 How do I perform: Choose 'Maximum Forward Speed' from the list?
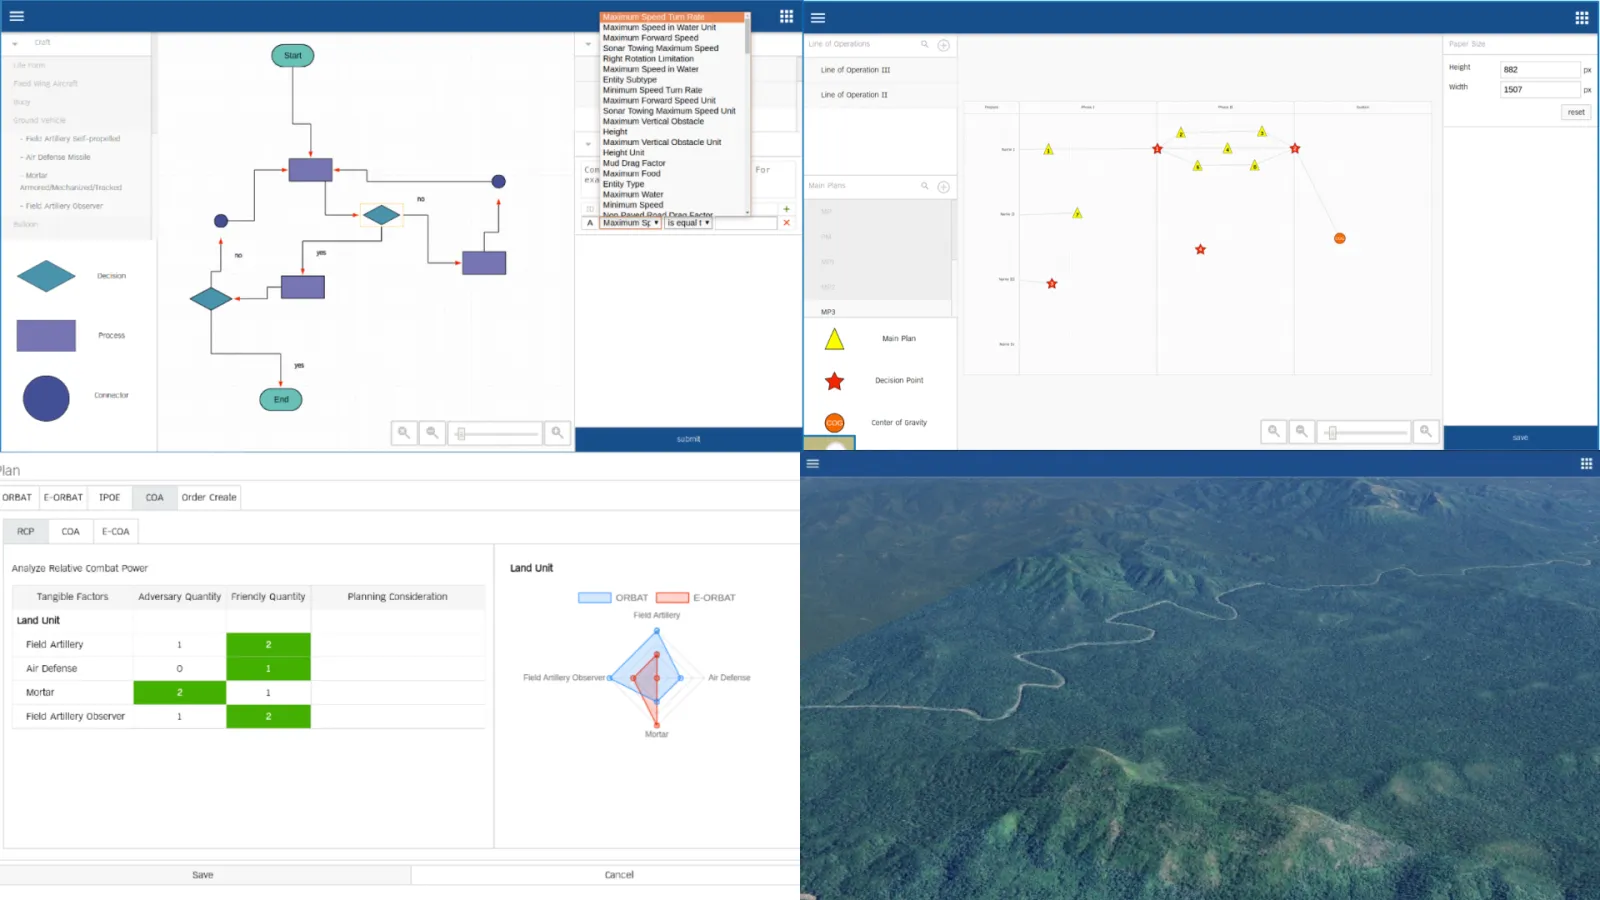650,38
